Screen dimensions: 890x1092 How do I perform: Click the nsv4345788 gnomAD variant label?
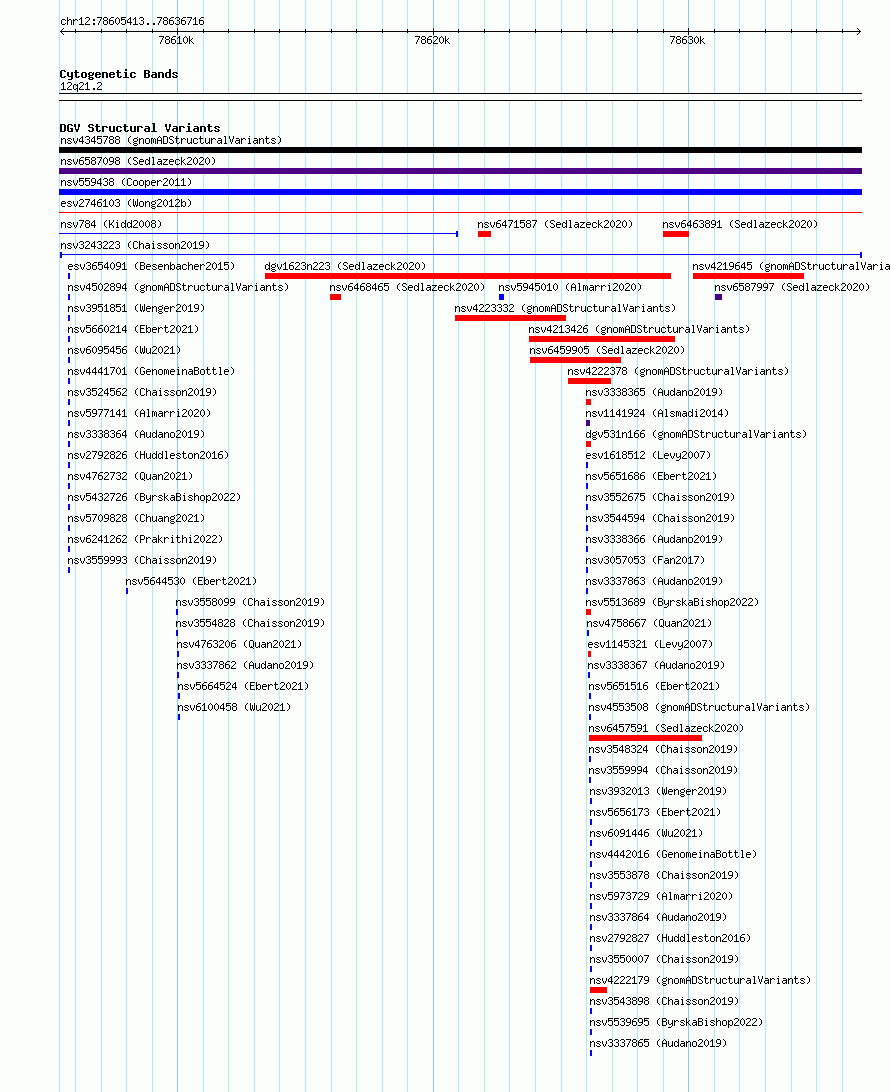point(171,140)
